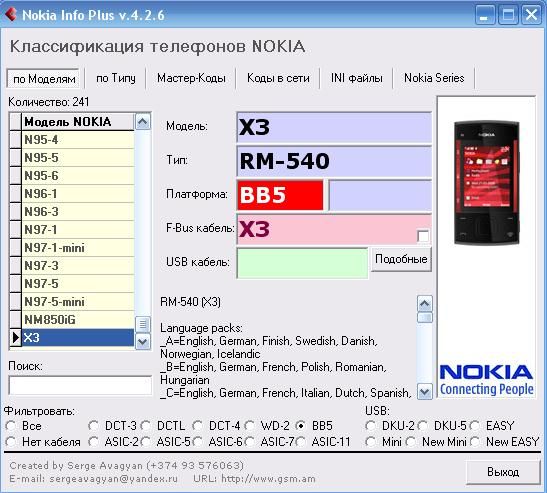Click the Nokia X3 phone picture
The height and width of the screenshot is (493, 547).
coord(487,182)
